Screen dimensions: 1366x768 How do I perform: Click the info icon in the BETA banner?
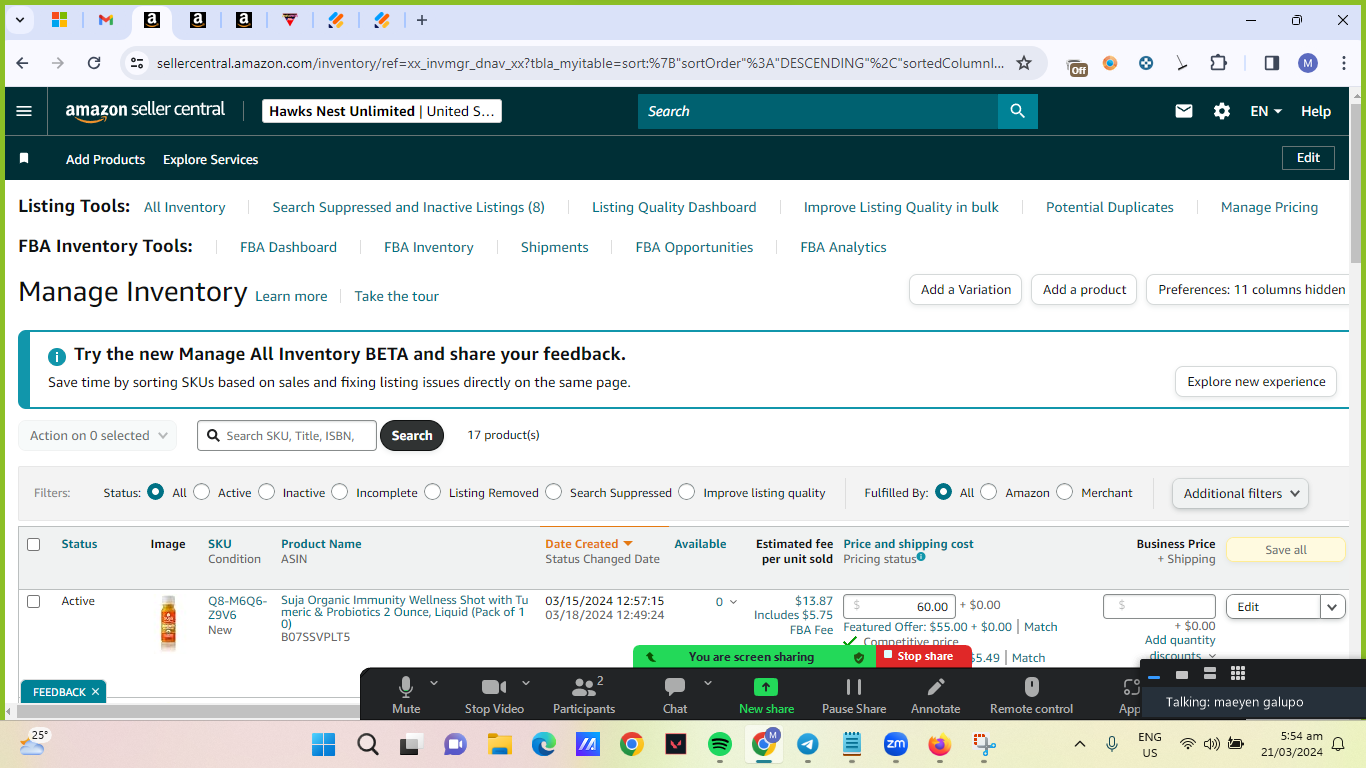point(57,355)
